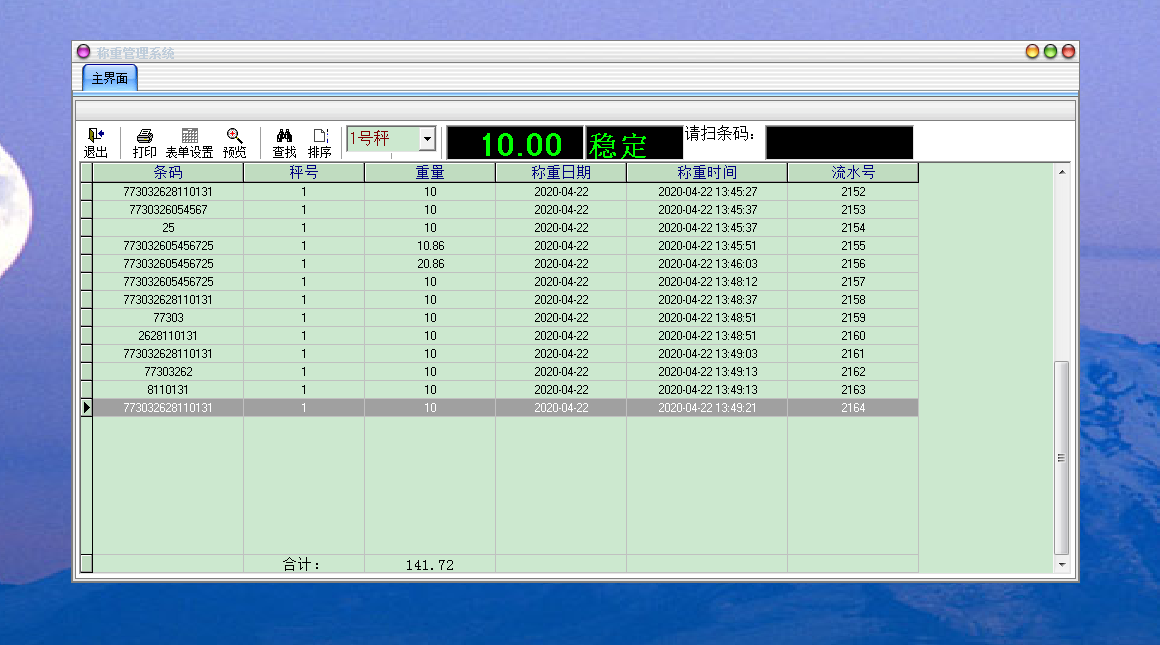Viewport: 1160px width, 645px height.
Task: Click the 退出 exit icon
Action: point(95,143)
